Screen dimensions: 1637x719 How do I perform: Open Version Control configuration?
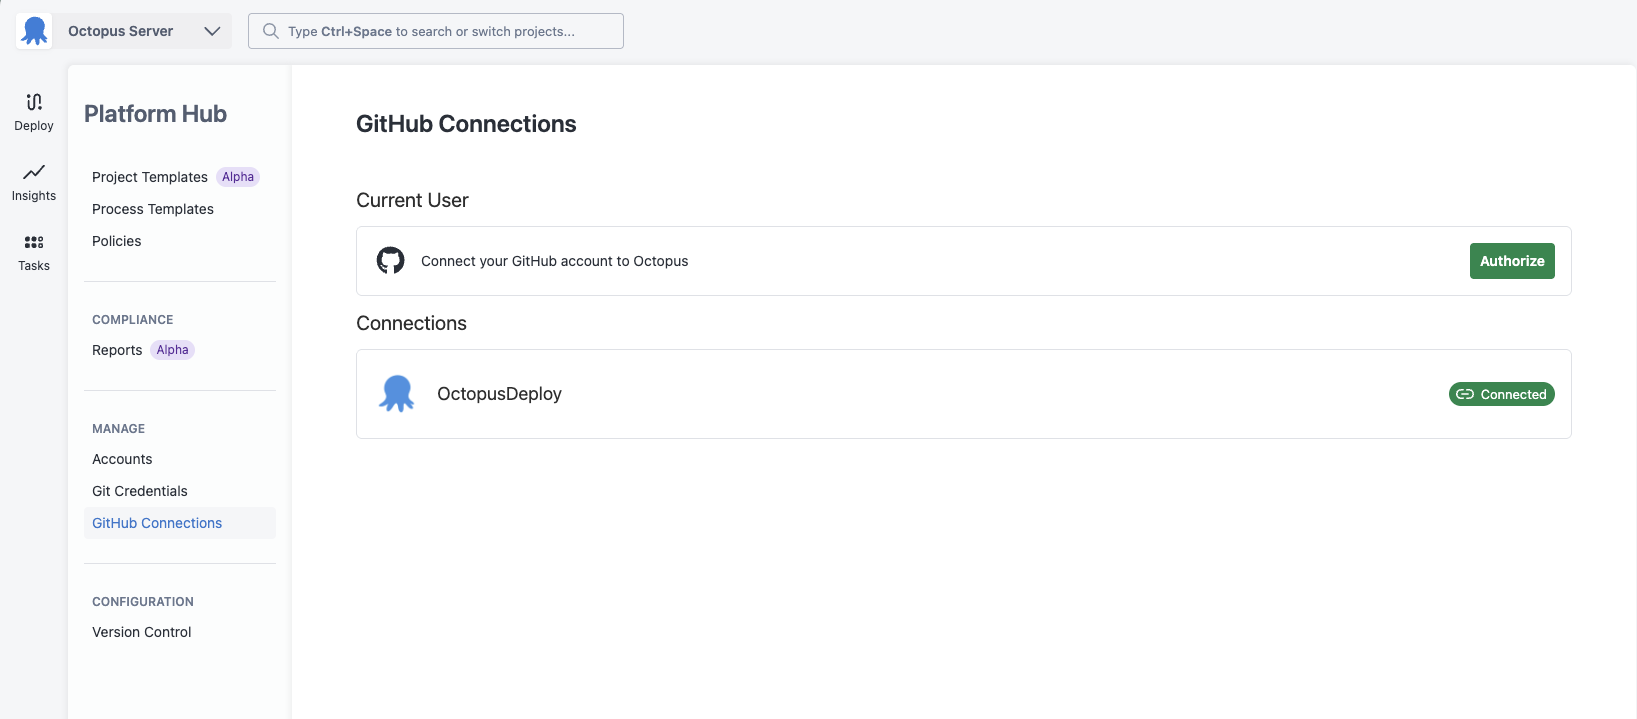point(142,632)
